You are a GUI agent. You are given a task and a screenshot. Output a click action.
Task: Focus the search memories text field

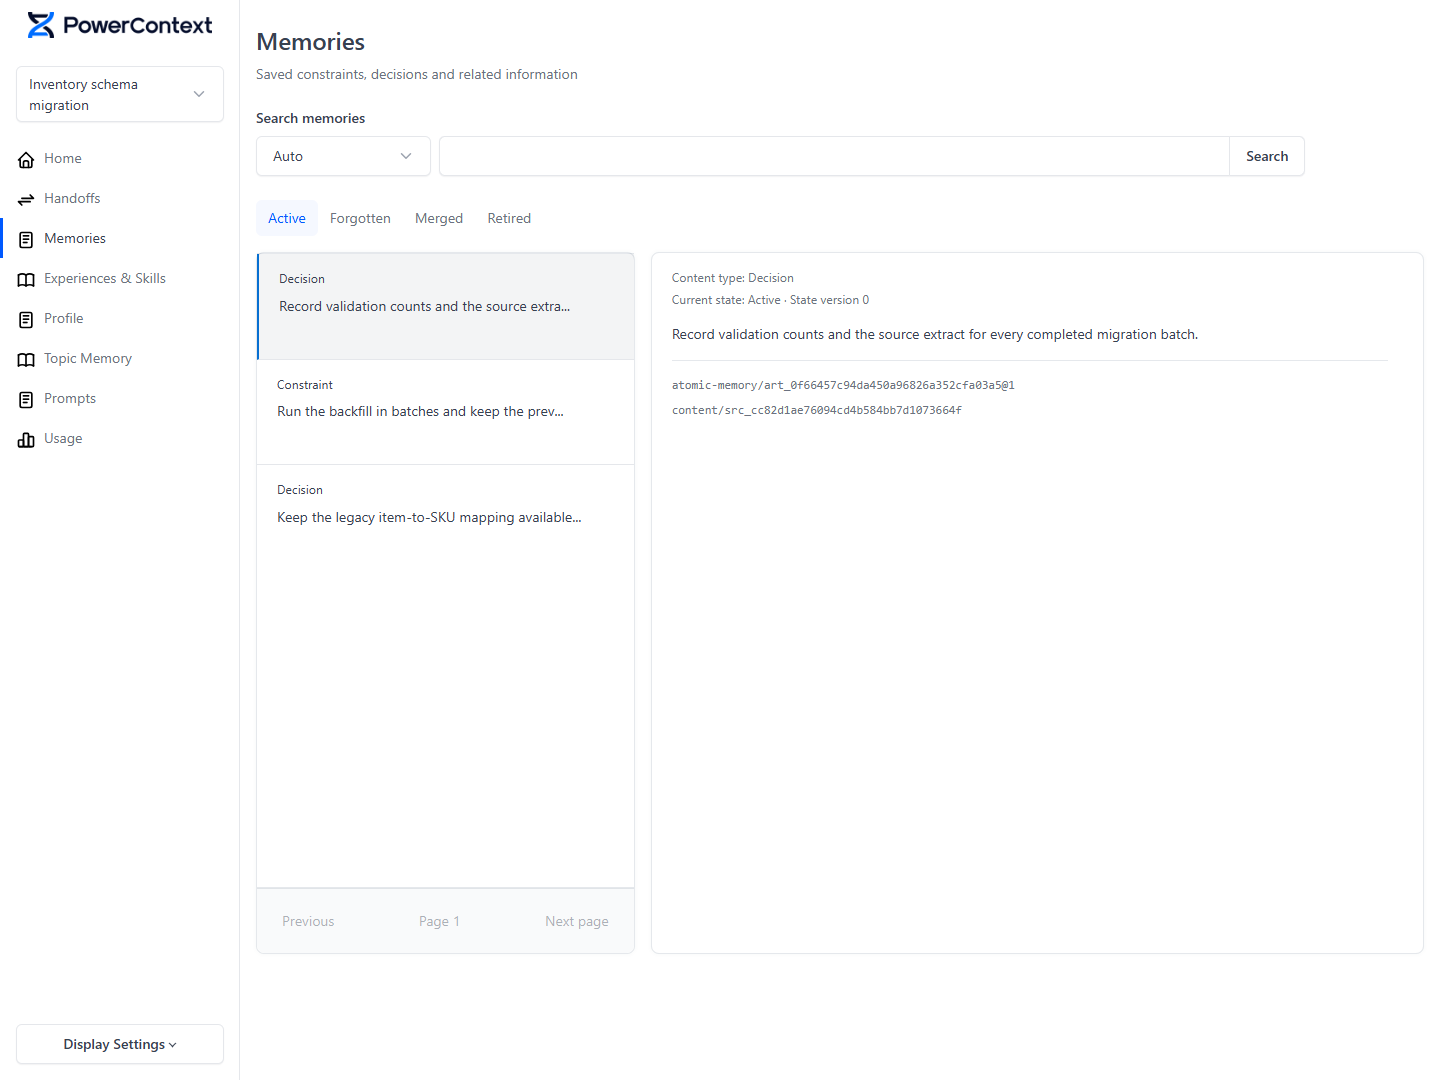[x=834, y=156]
